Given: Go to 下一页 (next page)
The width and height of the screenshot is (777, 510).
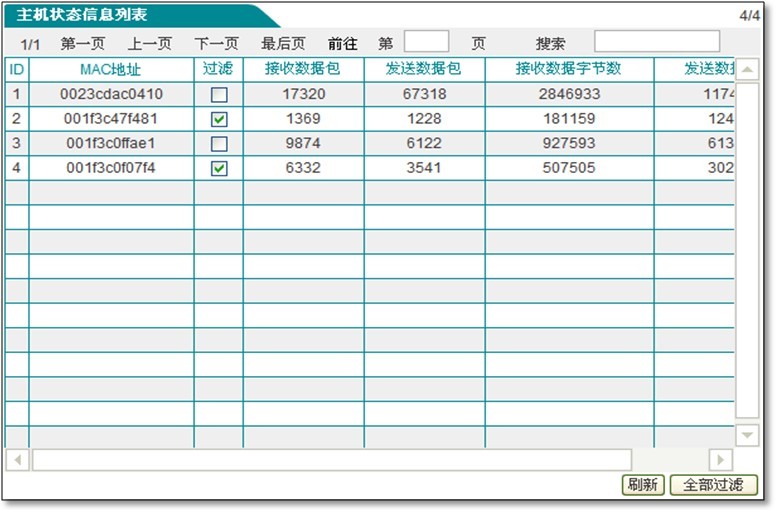Looking at the screenshot, I should tap(216, 44).
